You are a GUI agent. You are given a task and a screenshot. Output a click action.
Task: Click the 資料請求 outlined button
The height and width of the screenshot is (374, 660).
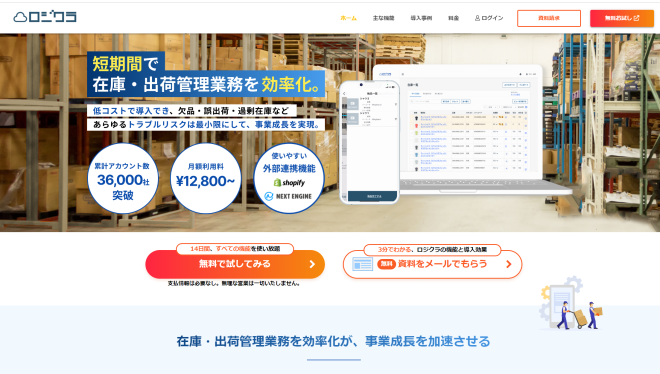tap(549, 19)
